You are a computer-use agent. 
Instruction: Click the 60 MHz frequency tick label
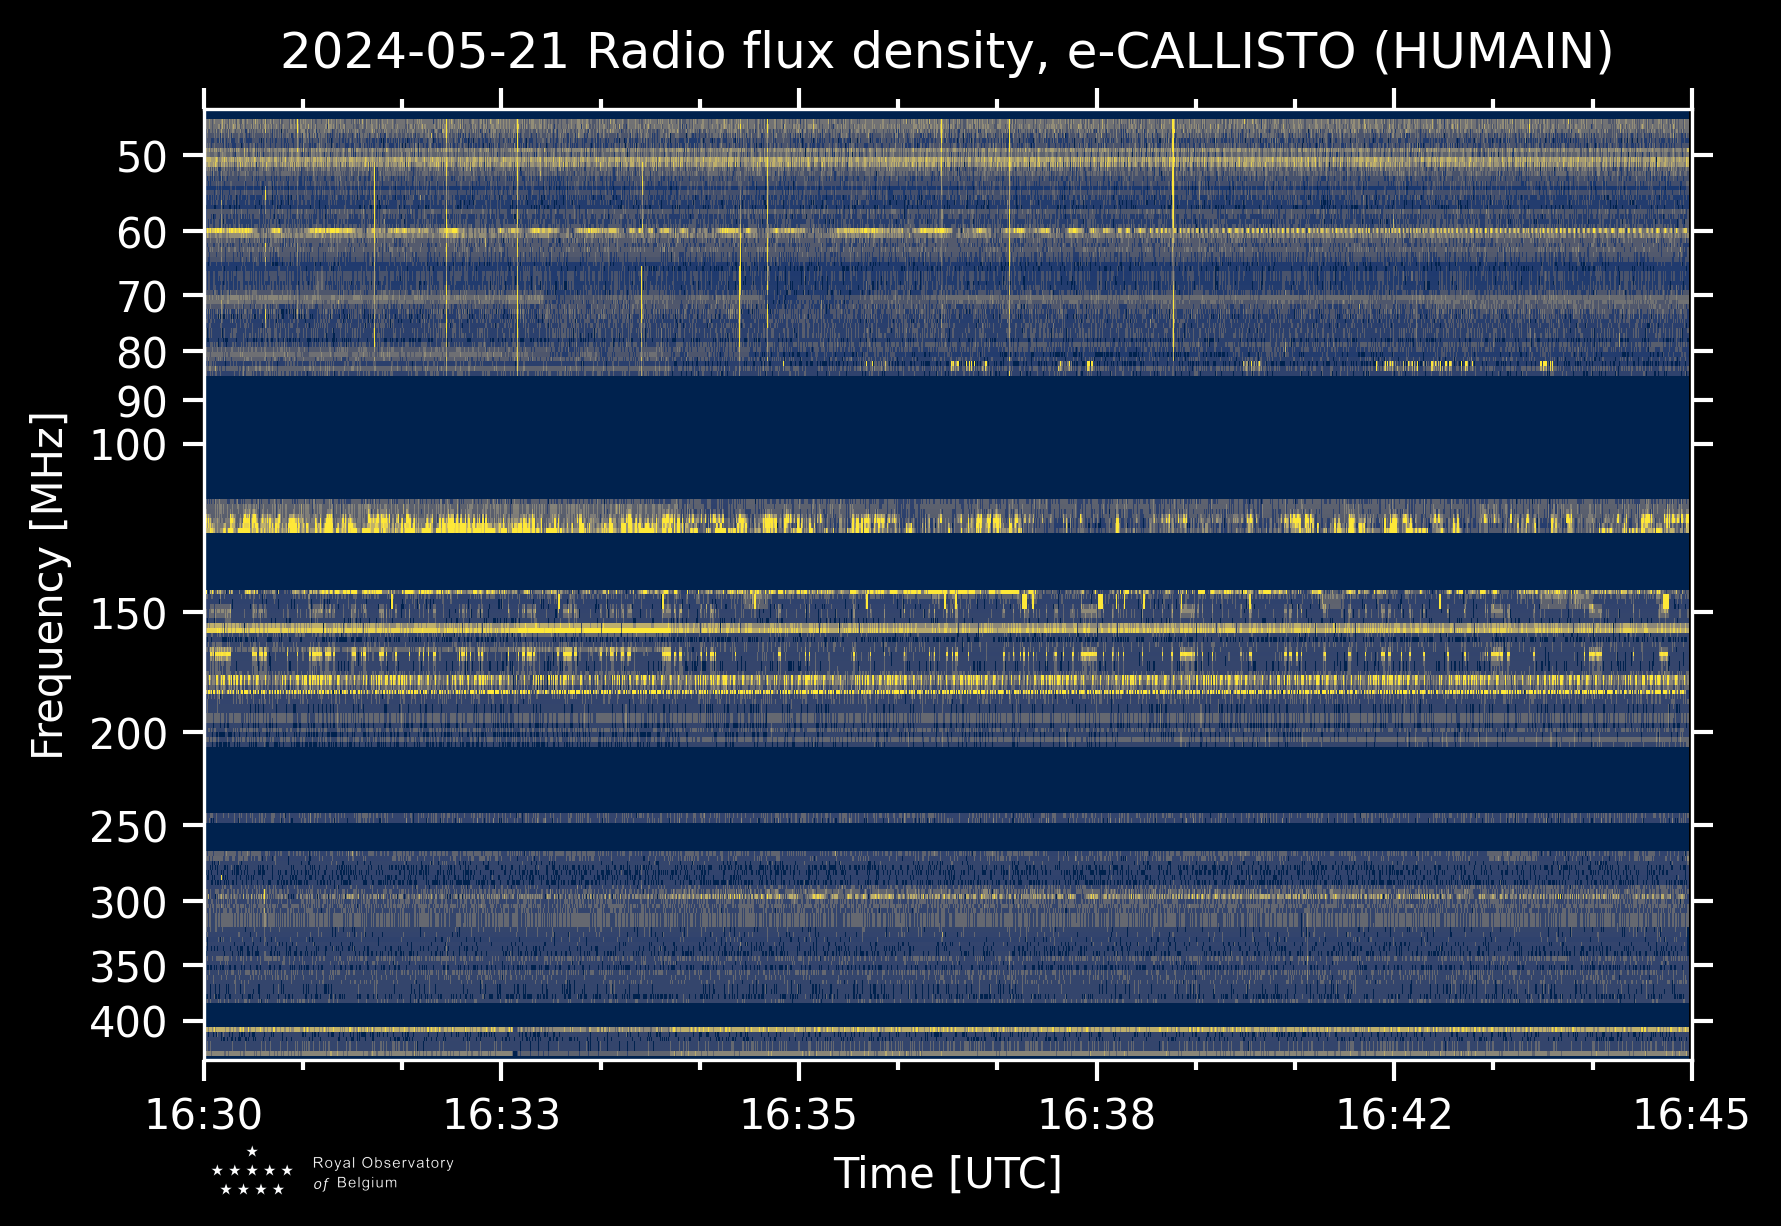141,234
